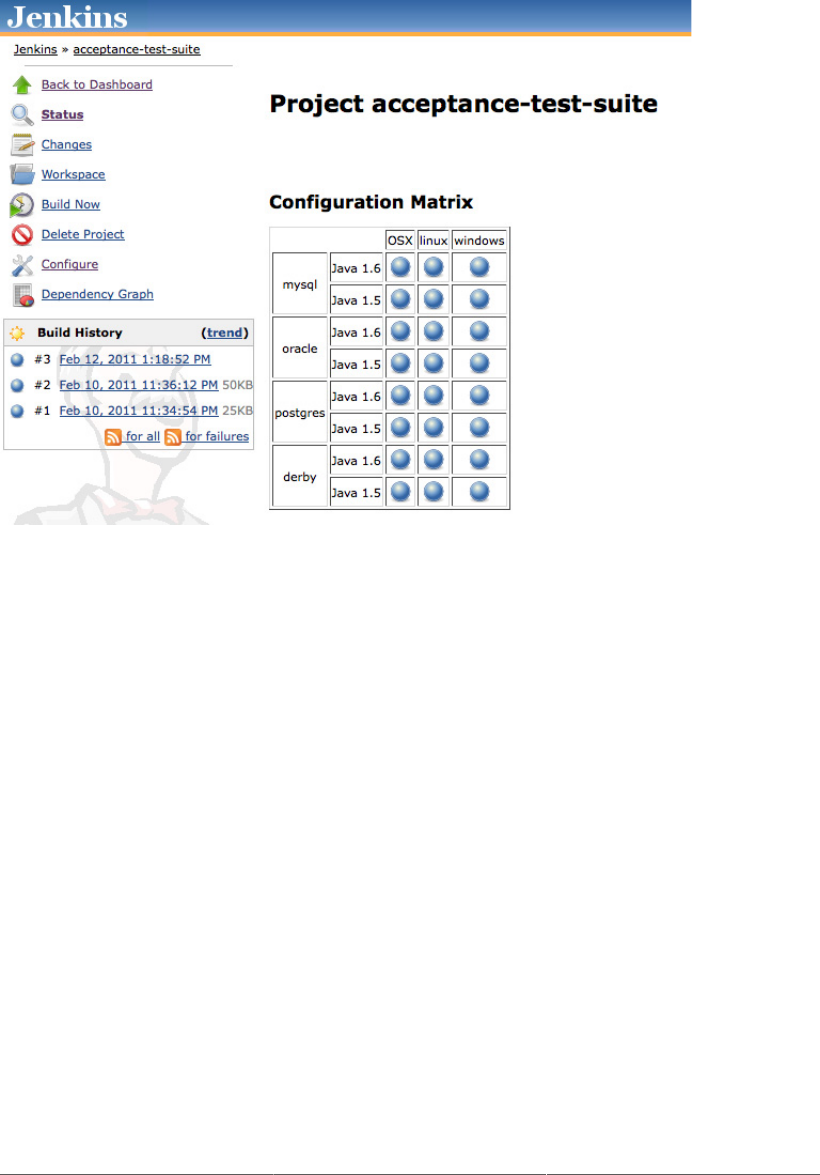
Task: Click the Jenkins breadcrumb link
Action: [35, 49]
